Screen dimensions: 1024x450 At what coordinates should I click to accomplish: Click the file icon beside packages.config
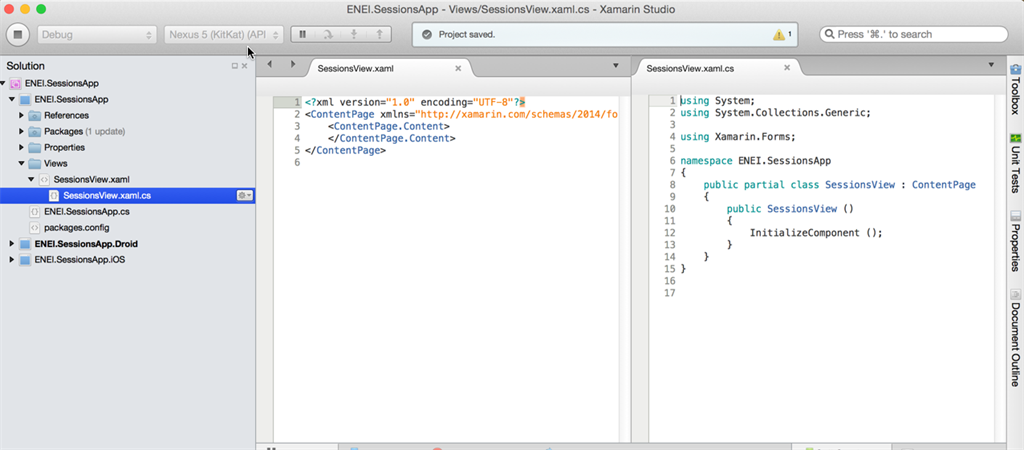tap(35, 227)
